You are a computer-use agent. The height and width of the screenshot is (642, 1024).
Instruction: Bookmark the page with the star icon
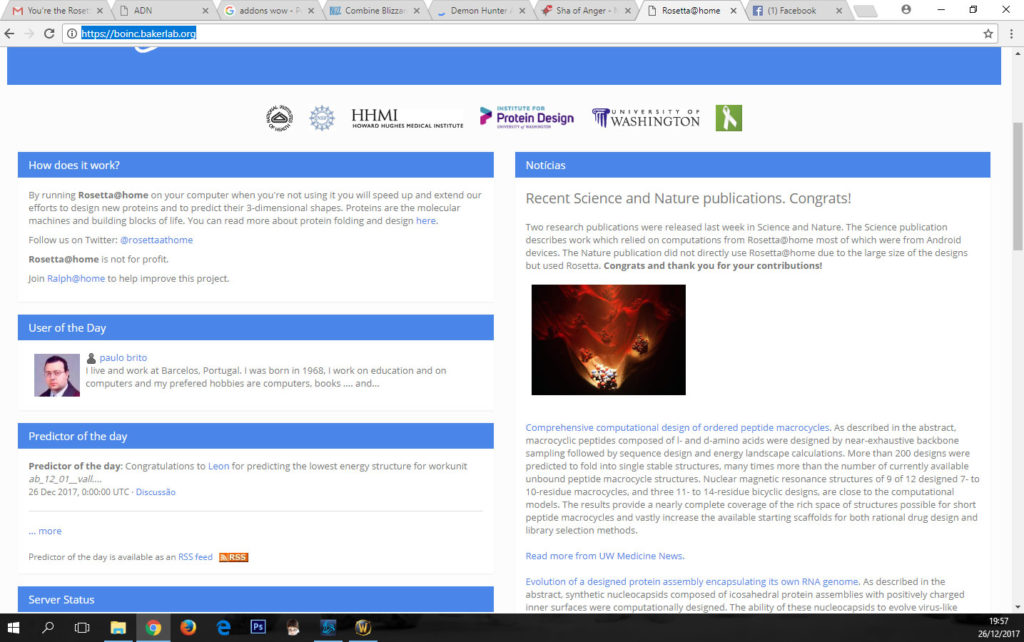[988, 33]
